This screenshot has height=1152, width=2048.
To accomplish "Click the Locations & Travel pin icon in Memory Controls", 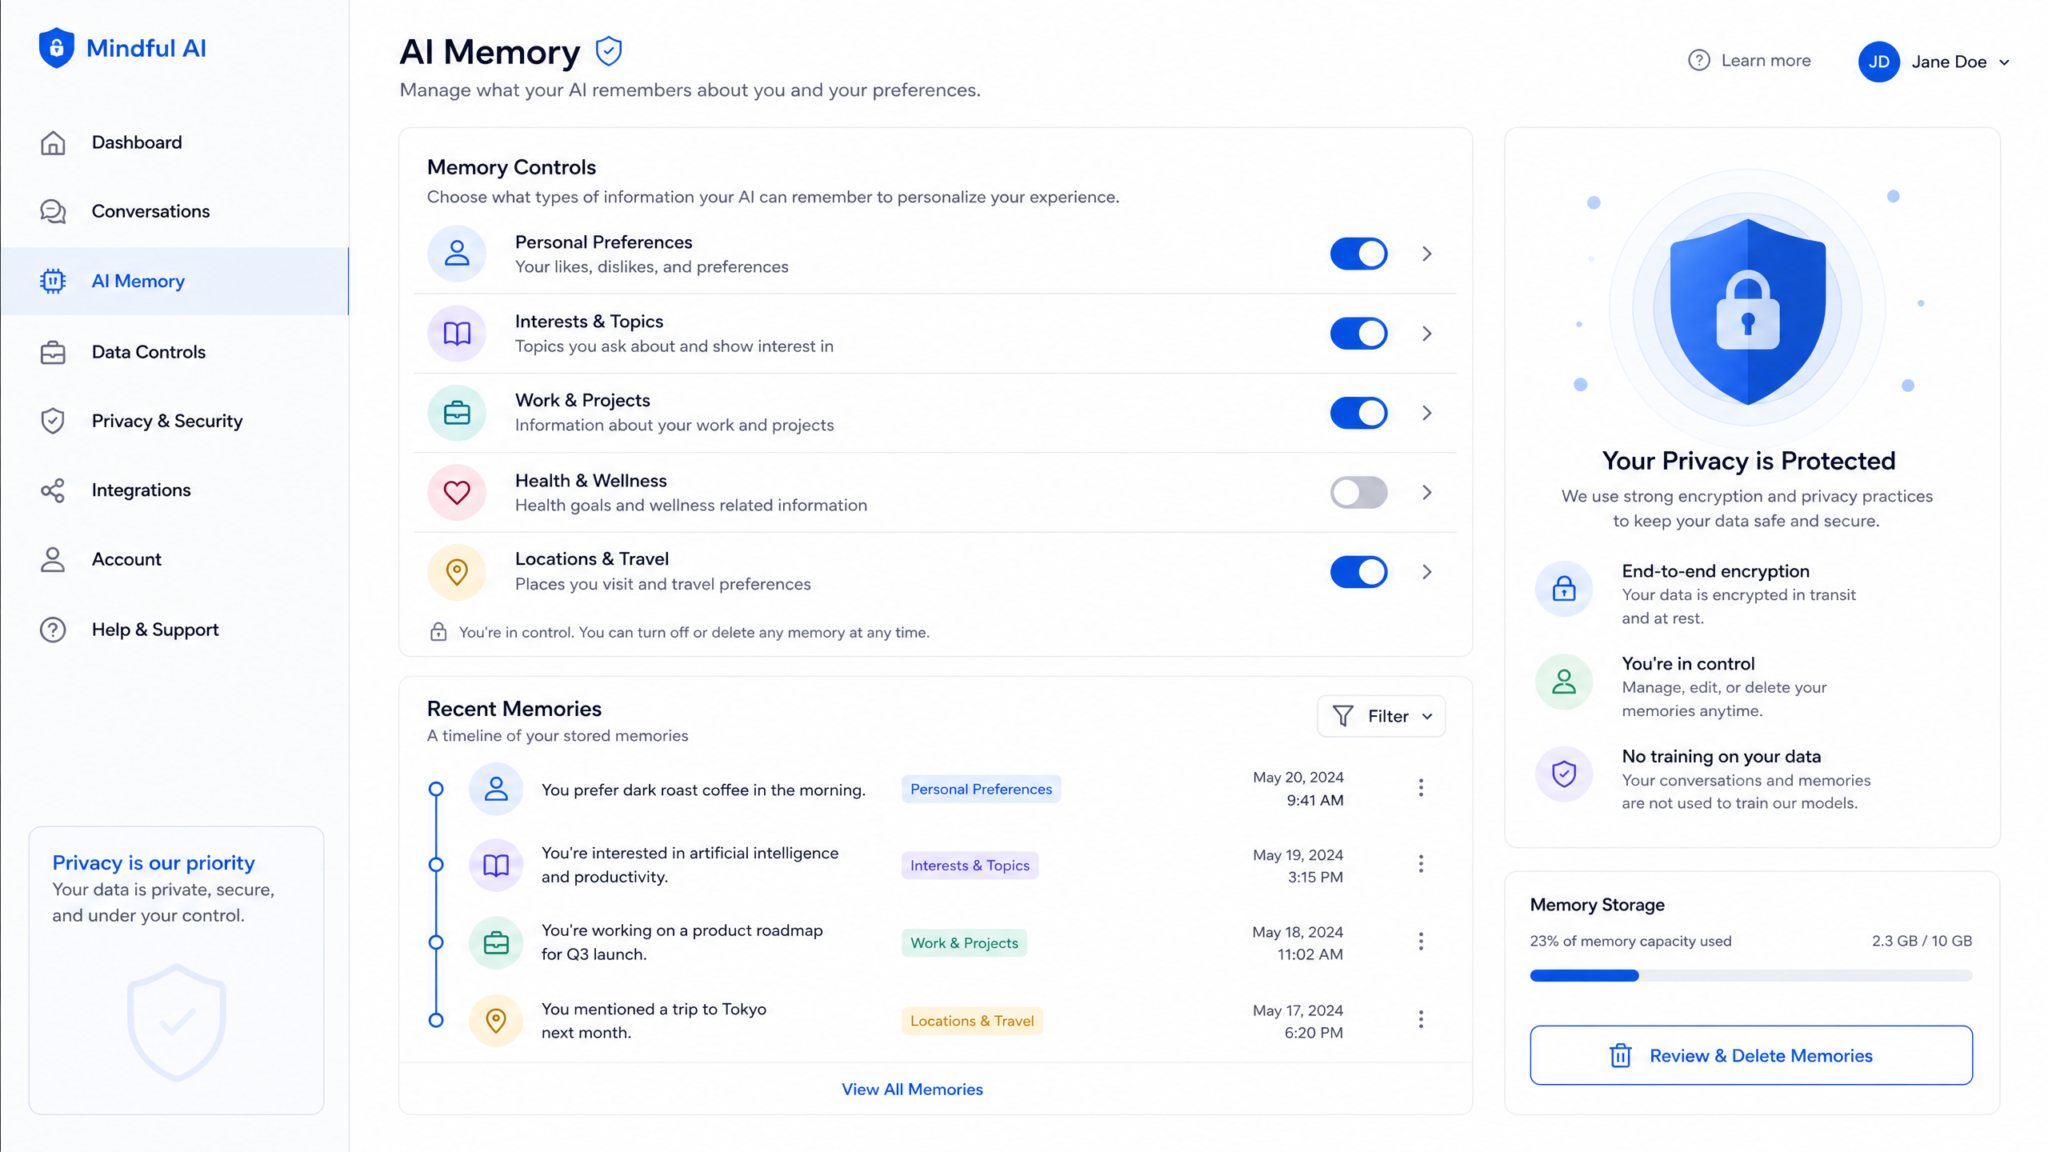I will pos(457,571).
